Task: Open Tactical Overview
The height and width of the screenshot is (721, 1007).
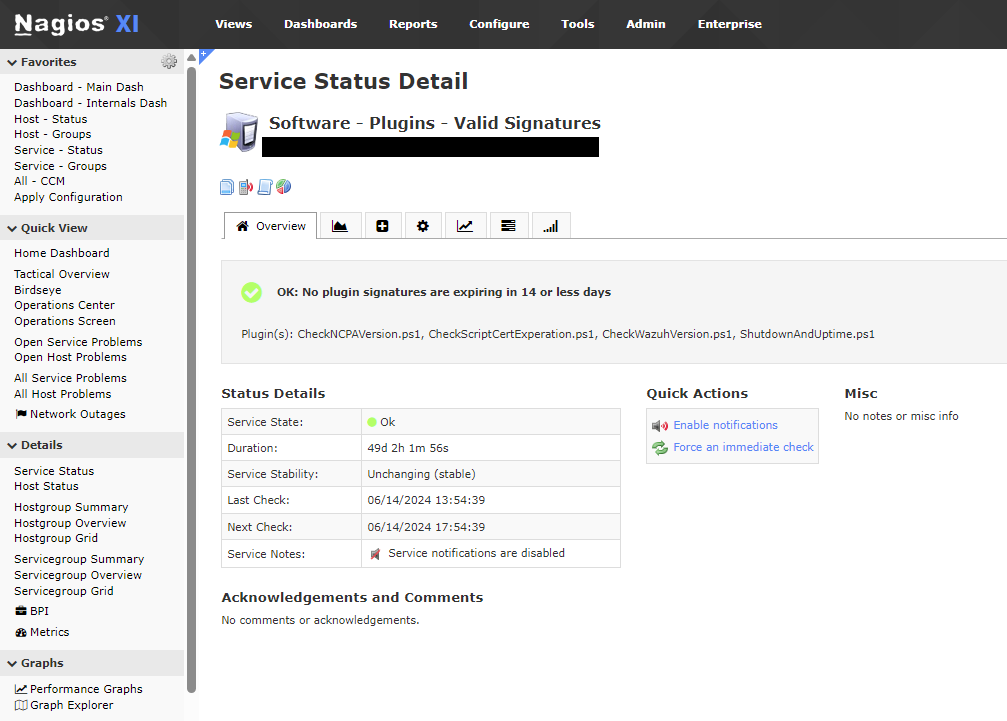Action: (x=62, y=274)
